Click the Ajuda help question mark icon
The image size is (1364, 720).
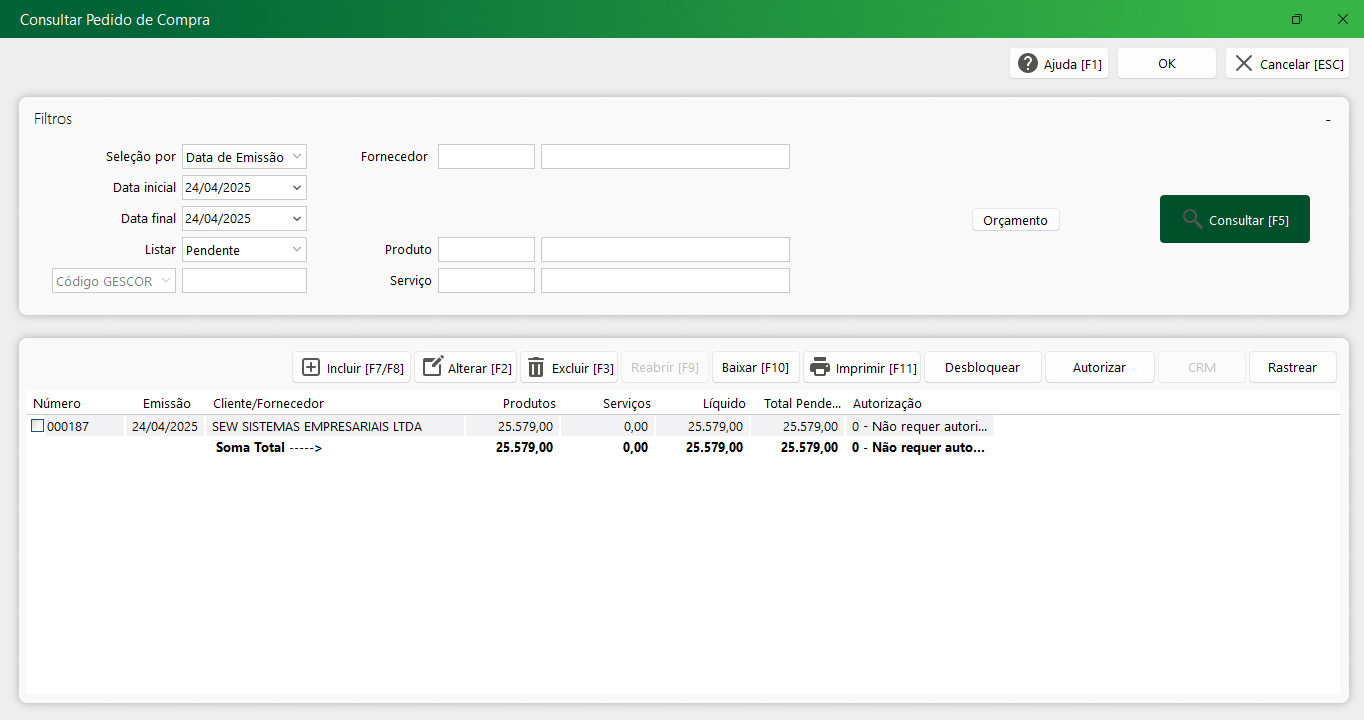click(1028, 64)
